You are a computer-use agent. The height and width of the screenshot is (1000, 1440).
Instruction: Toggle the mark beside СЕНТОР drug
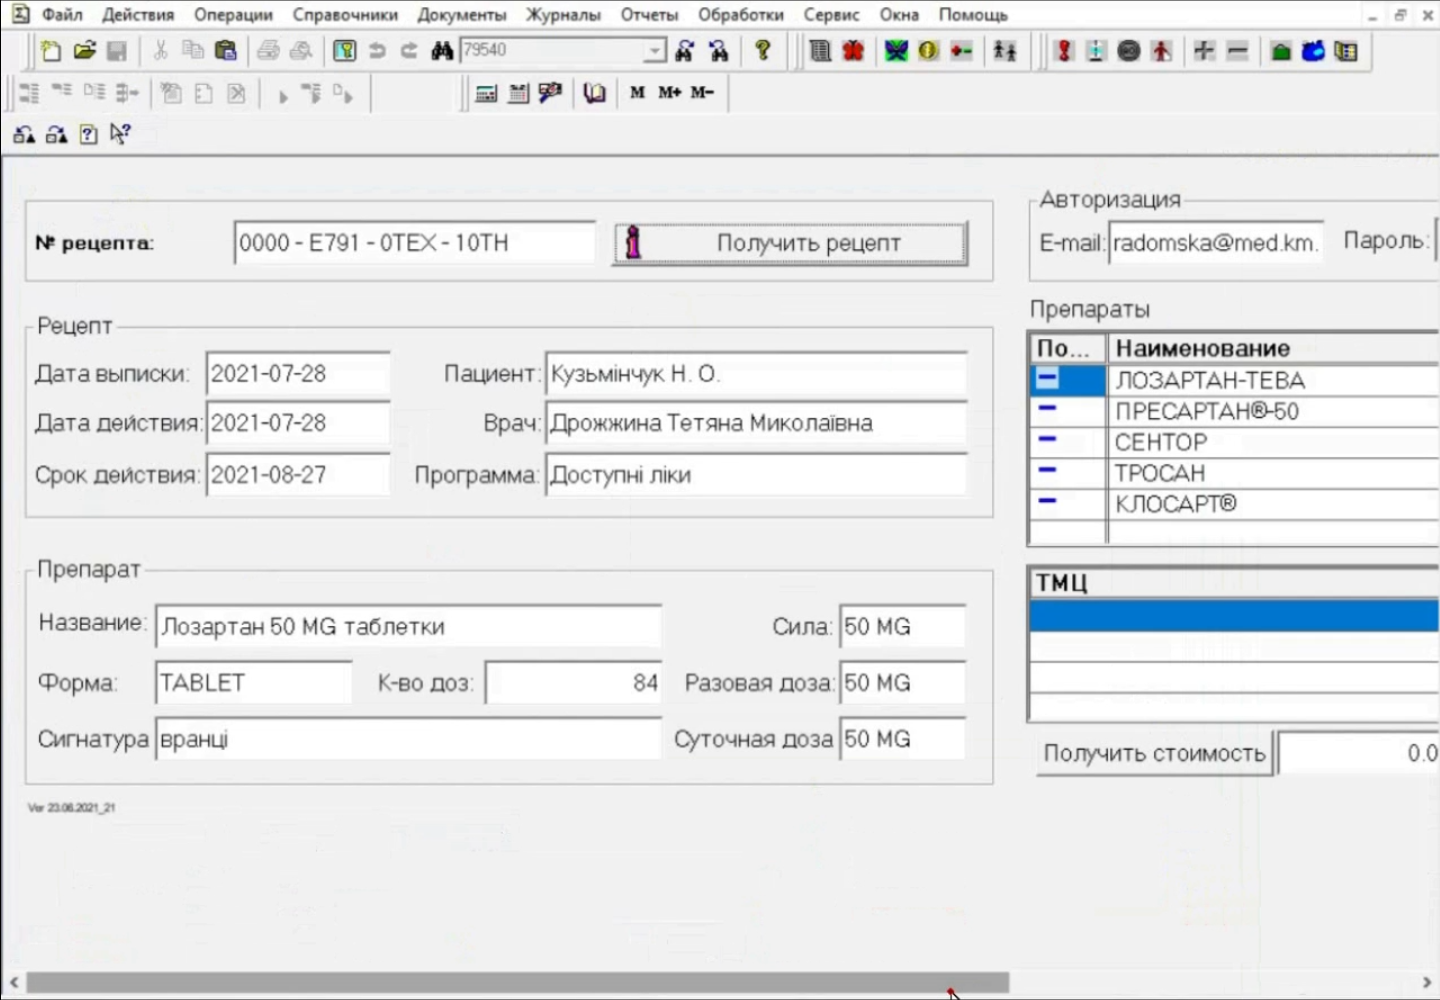pyautogui.click(x=1047, y=441)
